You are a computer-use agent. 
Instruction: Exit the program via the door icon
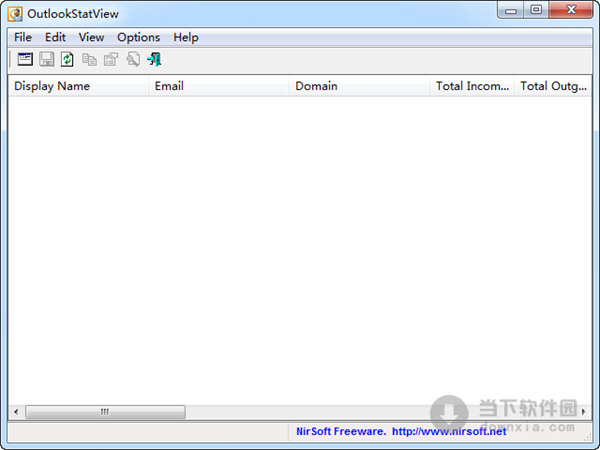[155, 59]
